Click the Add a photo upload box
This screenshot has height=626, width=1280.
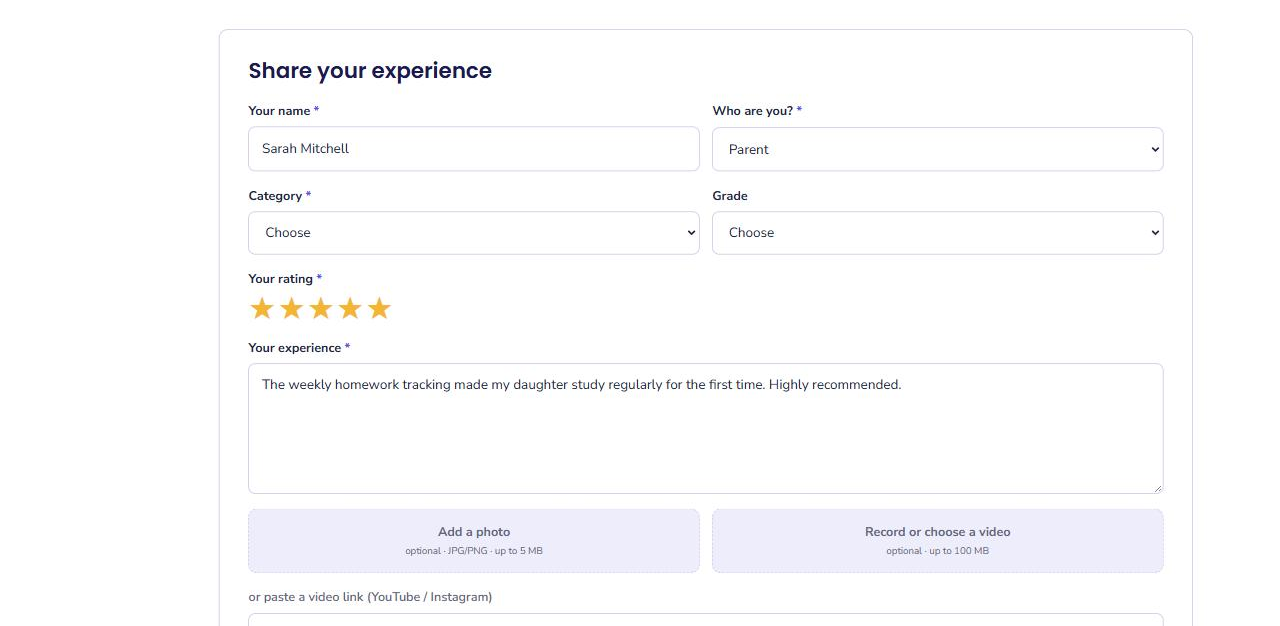tap(474, 541)
